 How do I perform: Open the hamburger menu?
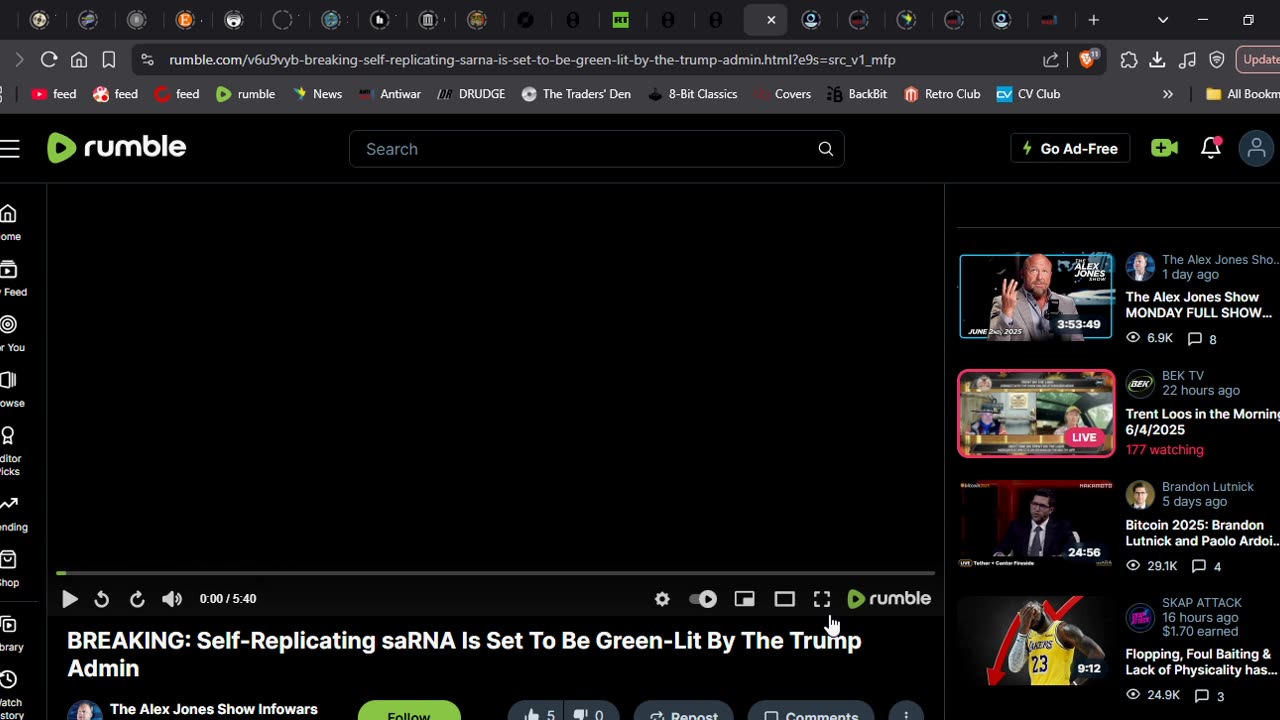(10, 149)
